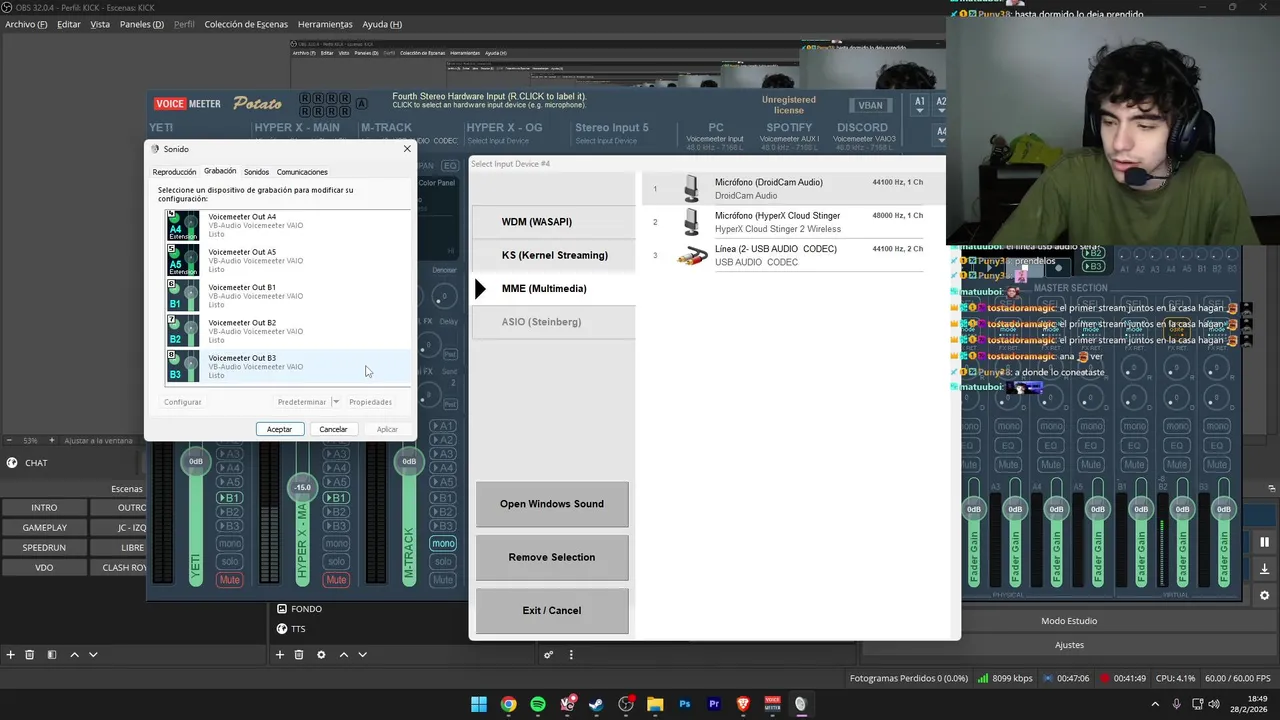Click Open Windows Sound button
Viewport: 1280px width, 720px height.
point(552,504)
